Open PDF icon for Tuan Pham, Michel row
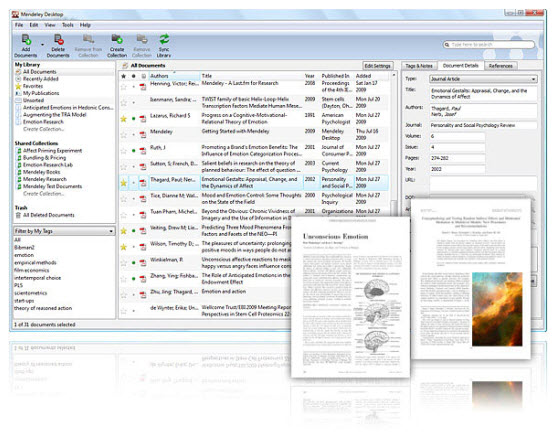The width and height of the screenshot is (558, 444). [143, 215]
